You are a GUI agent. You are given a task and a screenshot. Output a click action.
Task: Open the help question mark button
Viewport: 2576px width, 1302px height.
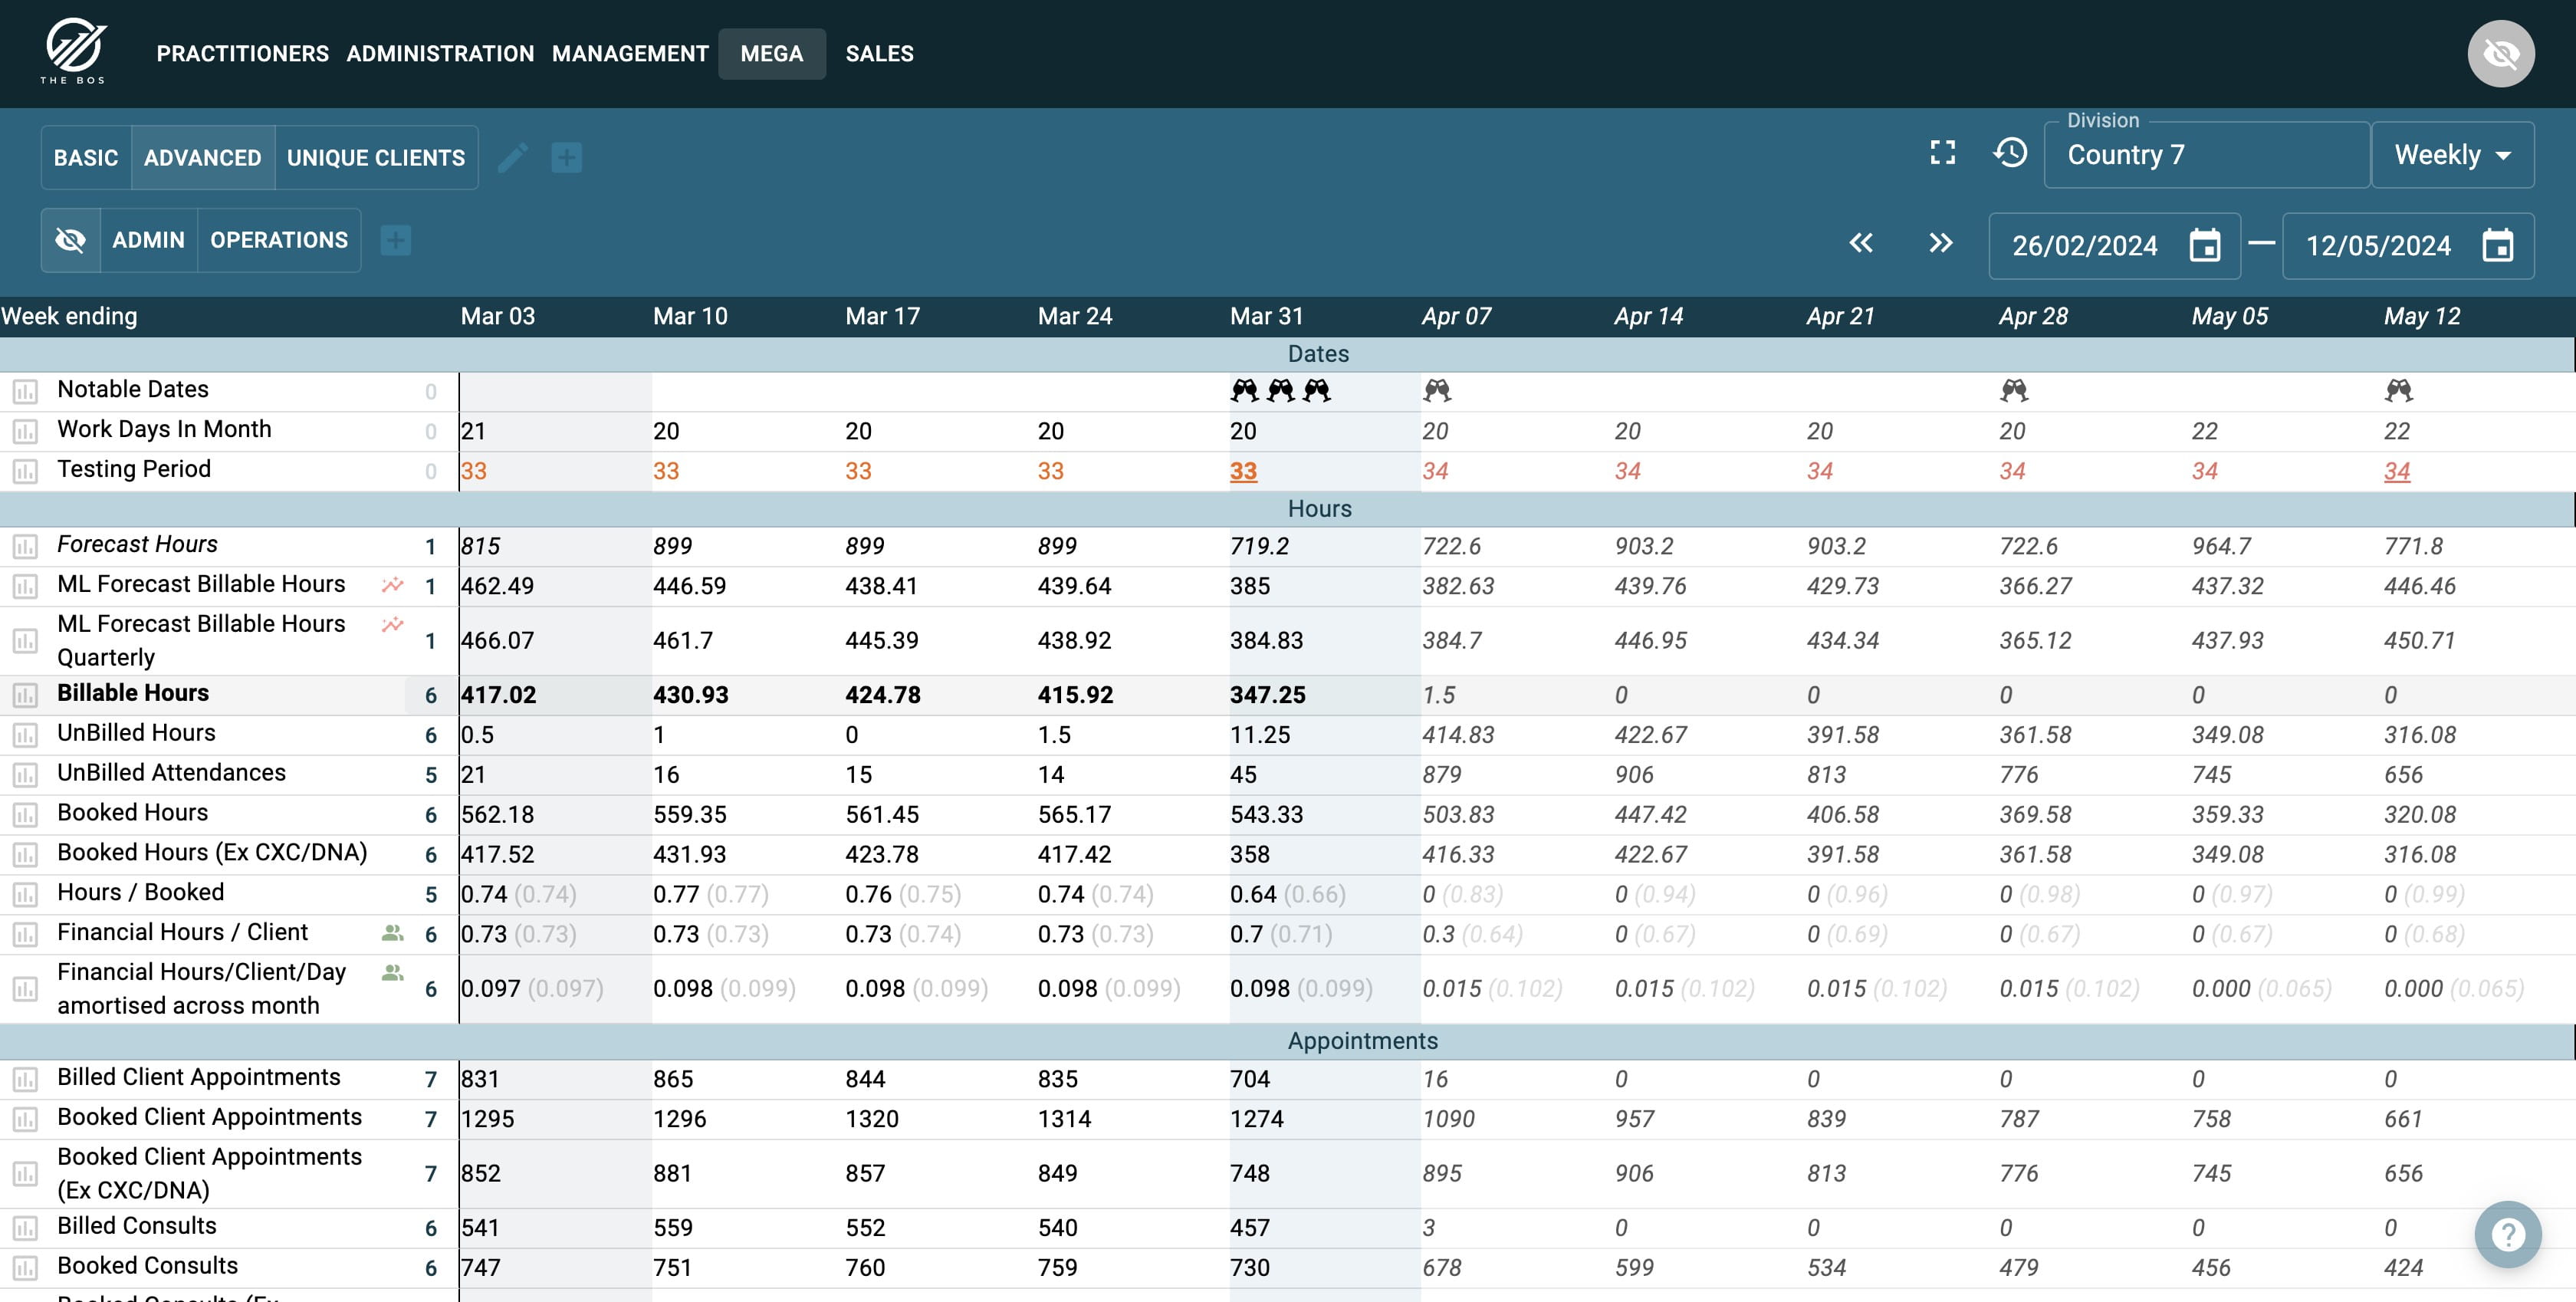pos(2507,1234)
